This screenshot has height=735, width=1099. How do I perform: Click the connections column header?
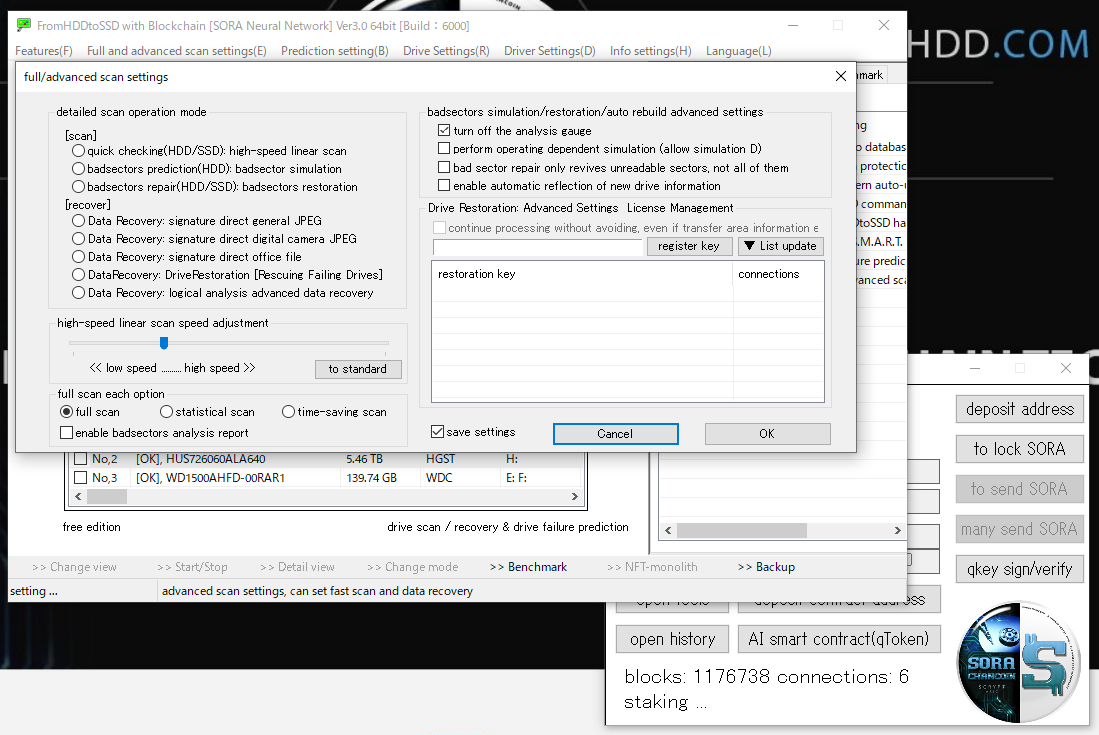tap(778, 274)
